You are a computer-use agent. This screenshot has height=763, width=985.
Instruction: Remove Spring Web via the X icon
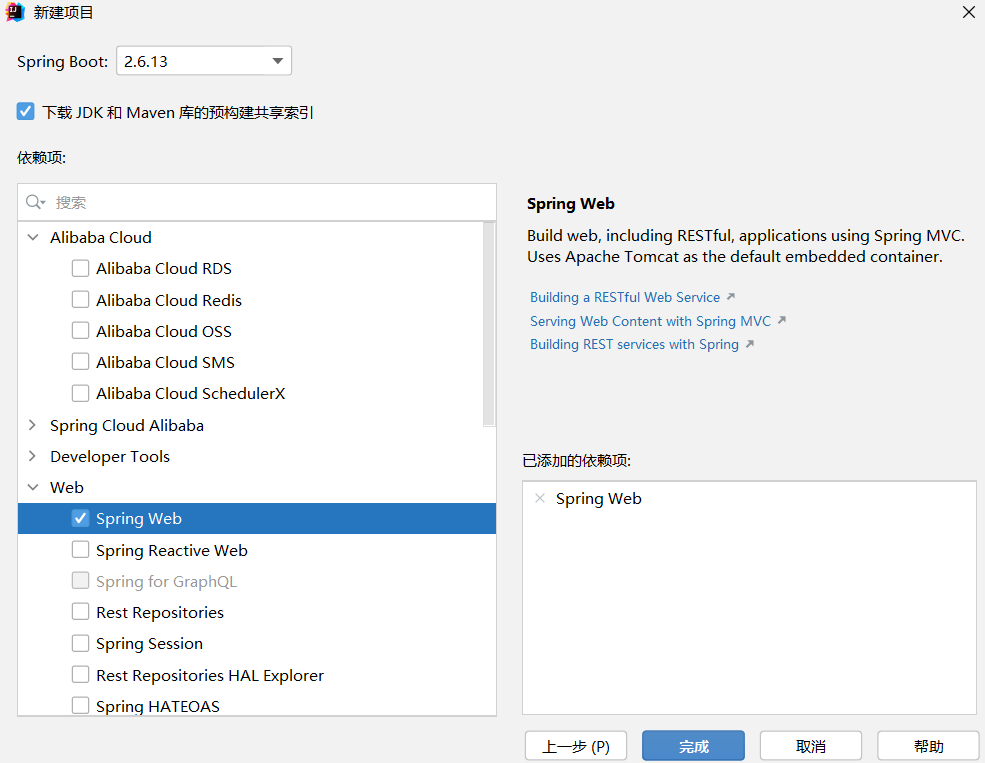click(x=540, y=499)
